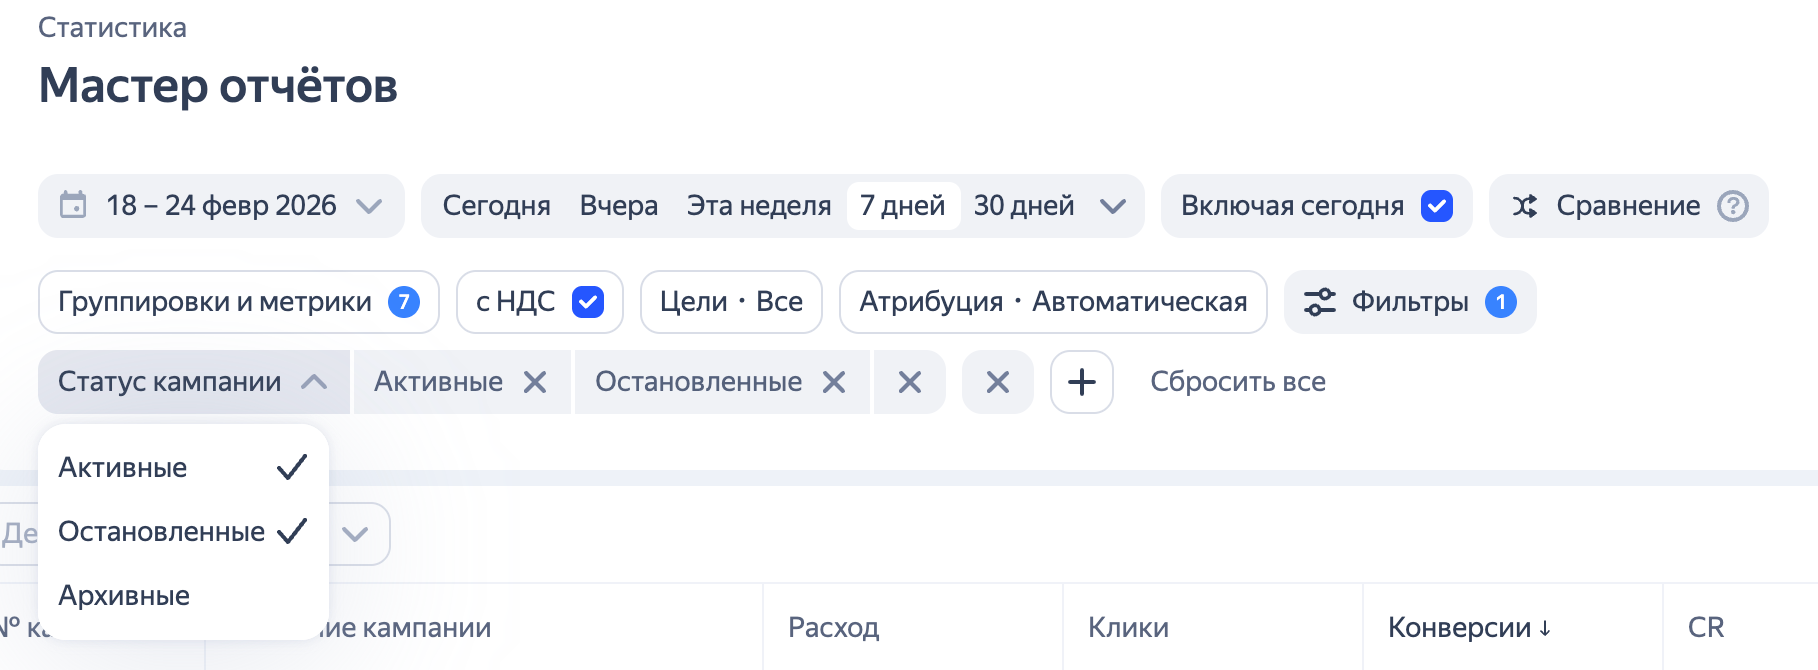Click the Сравнение shuffle arrows icon
Viewport: 1818px width, 670px height.
(1525, 206)
